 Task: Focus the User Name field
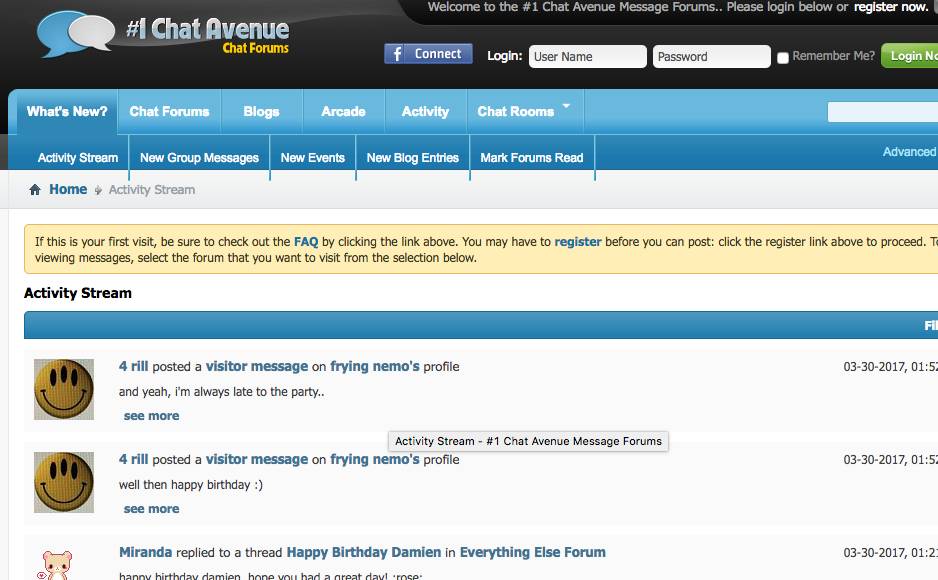click(x=587, y=57)
